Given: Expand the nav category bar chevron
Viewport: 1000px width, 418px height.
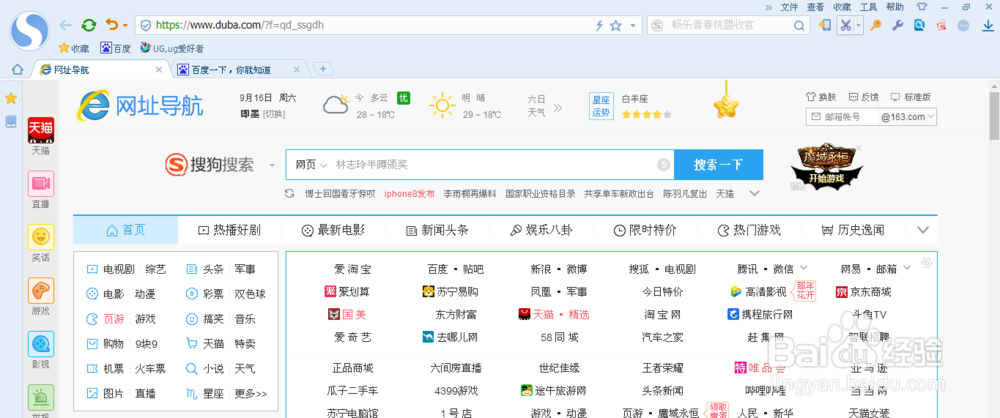Looking at the screenshot, I should 923,230.
